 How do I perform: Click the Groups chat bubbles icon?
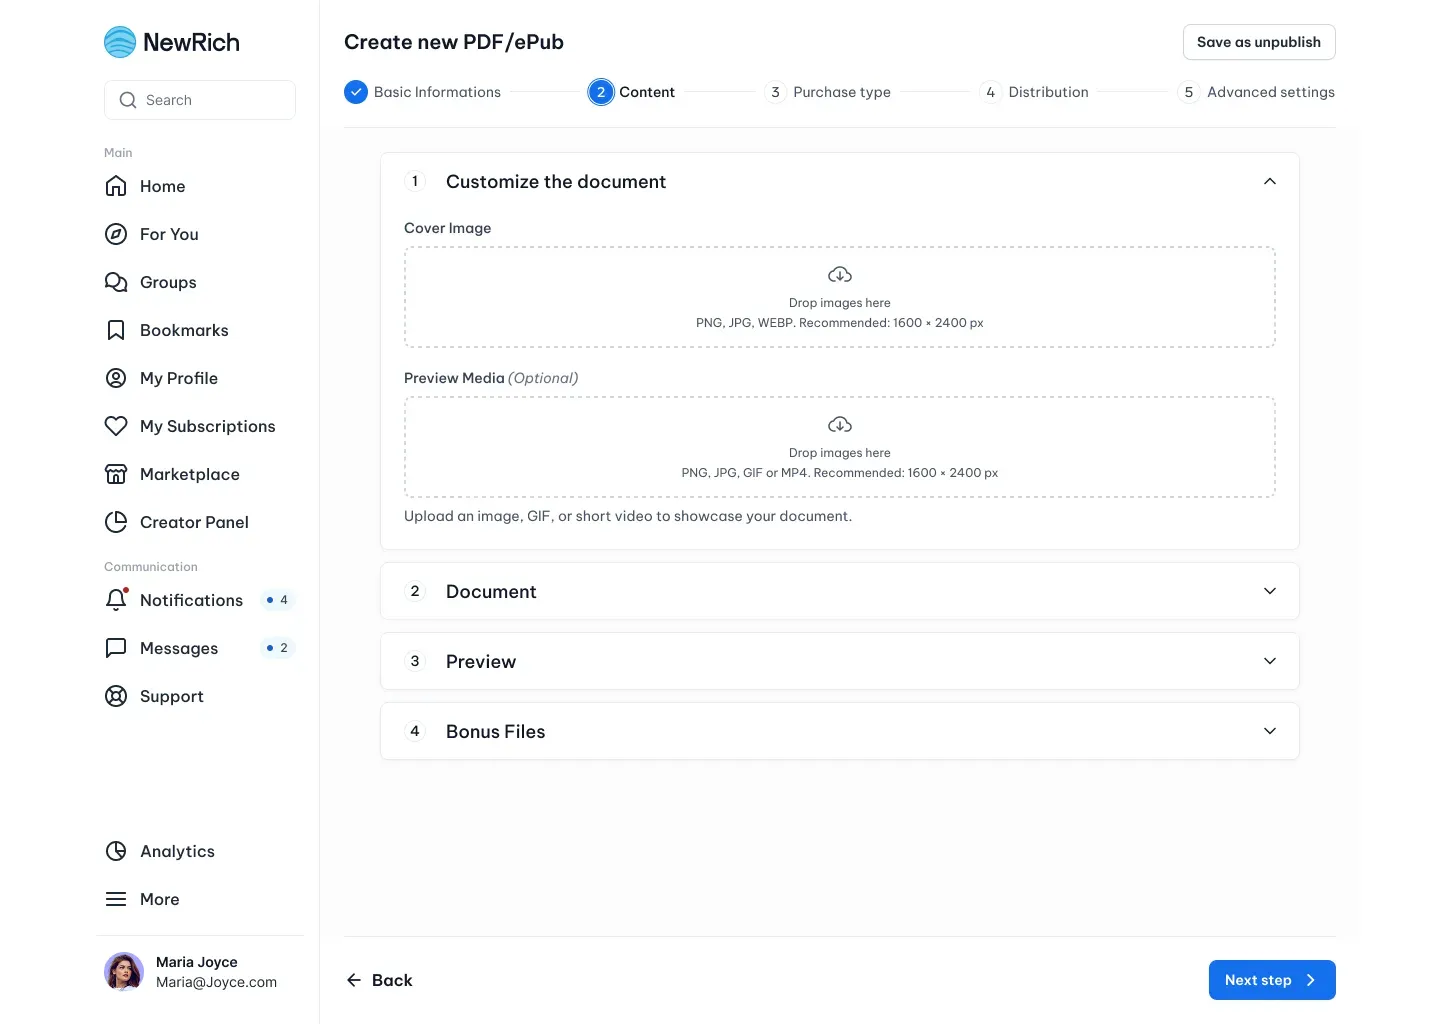click(116, 282)
